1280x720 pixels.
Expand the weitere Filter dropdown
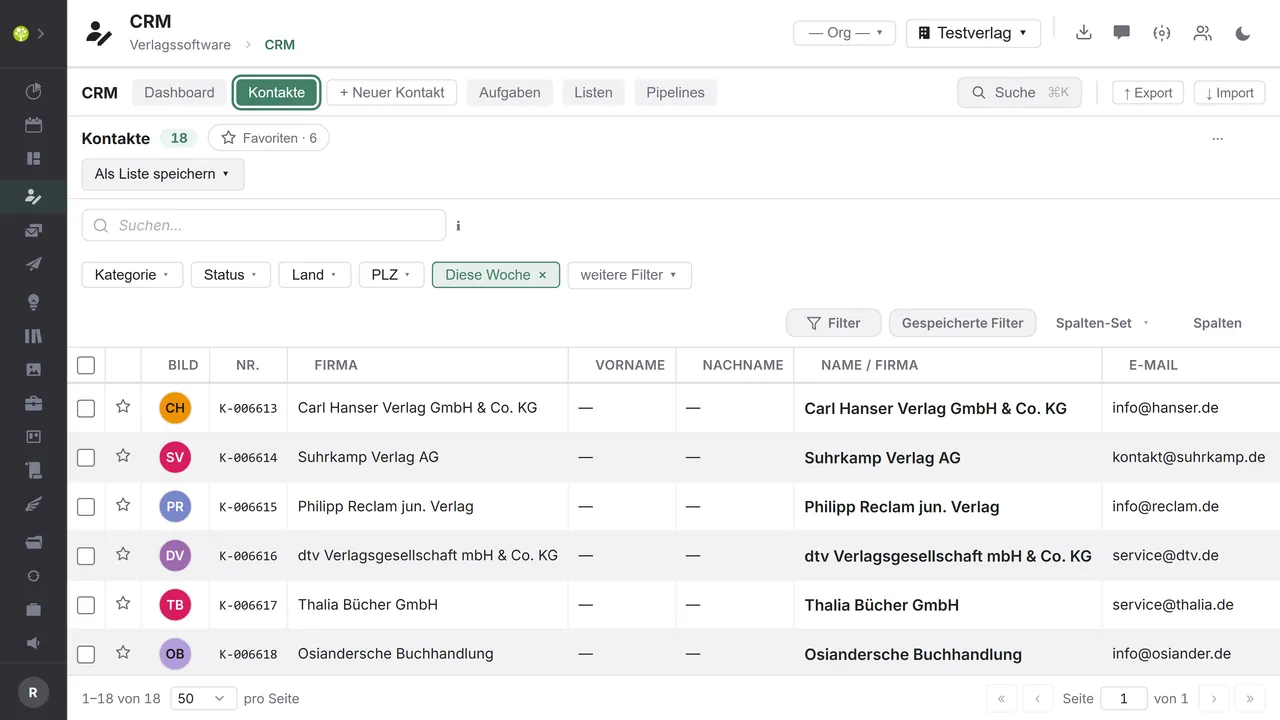pos(629,275)
